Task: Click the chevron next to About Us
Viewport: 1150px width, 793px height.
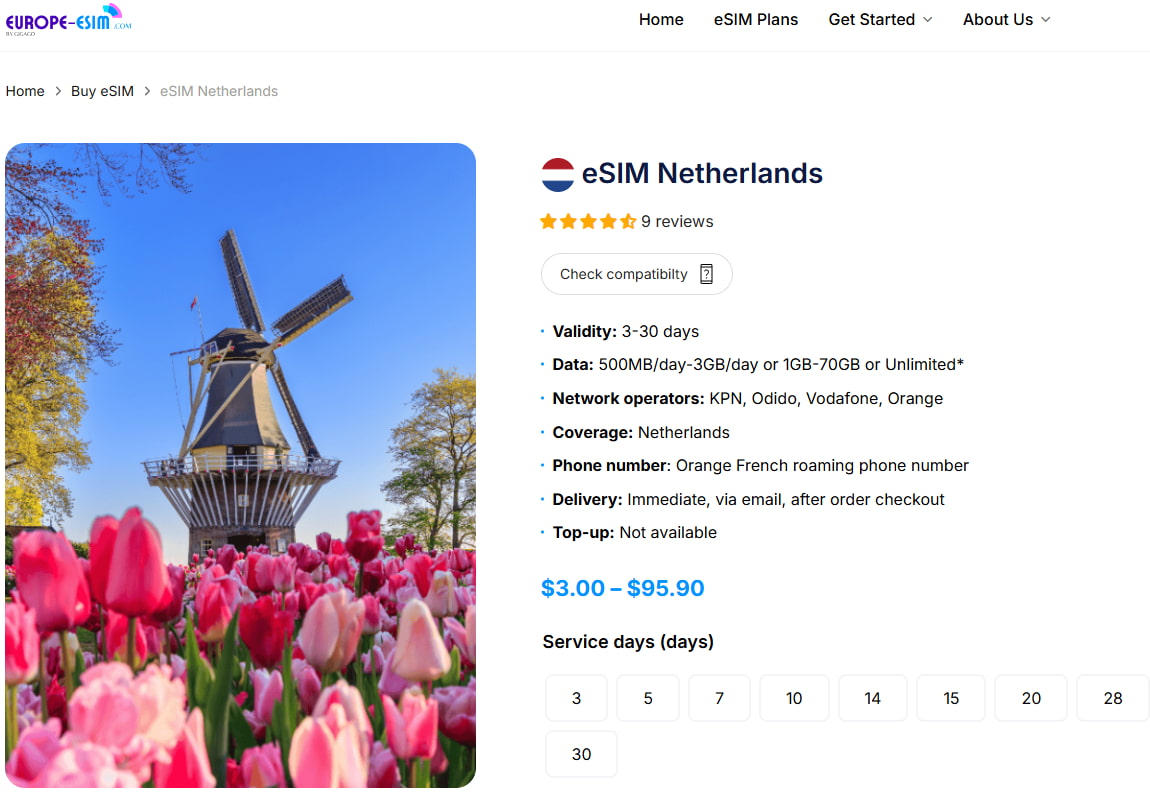Action: click(1046, 19)
